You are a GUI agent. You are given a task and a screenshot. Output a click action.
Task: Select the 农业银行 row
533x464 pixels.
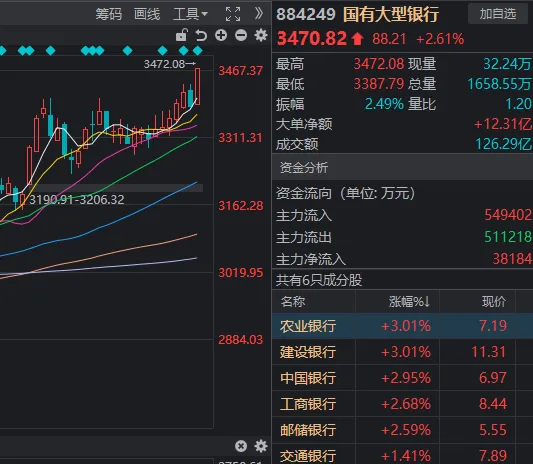[x=402, y=326]
